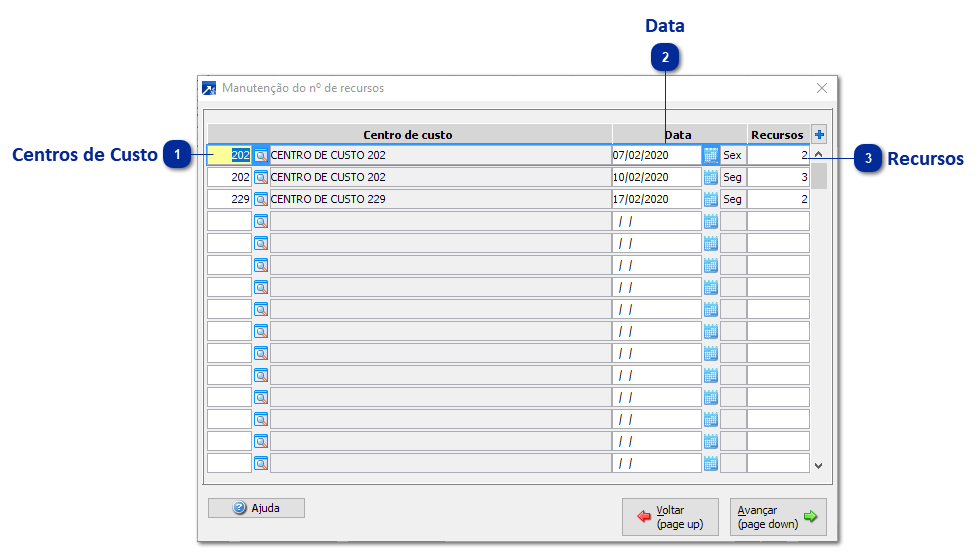Click the Recursos column header

[778, 134]
